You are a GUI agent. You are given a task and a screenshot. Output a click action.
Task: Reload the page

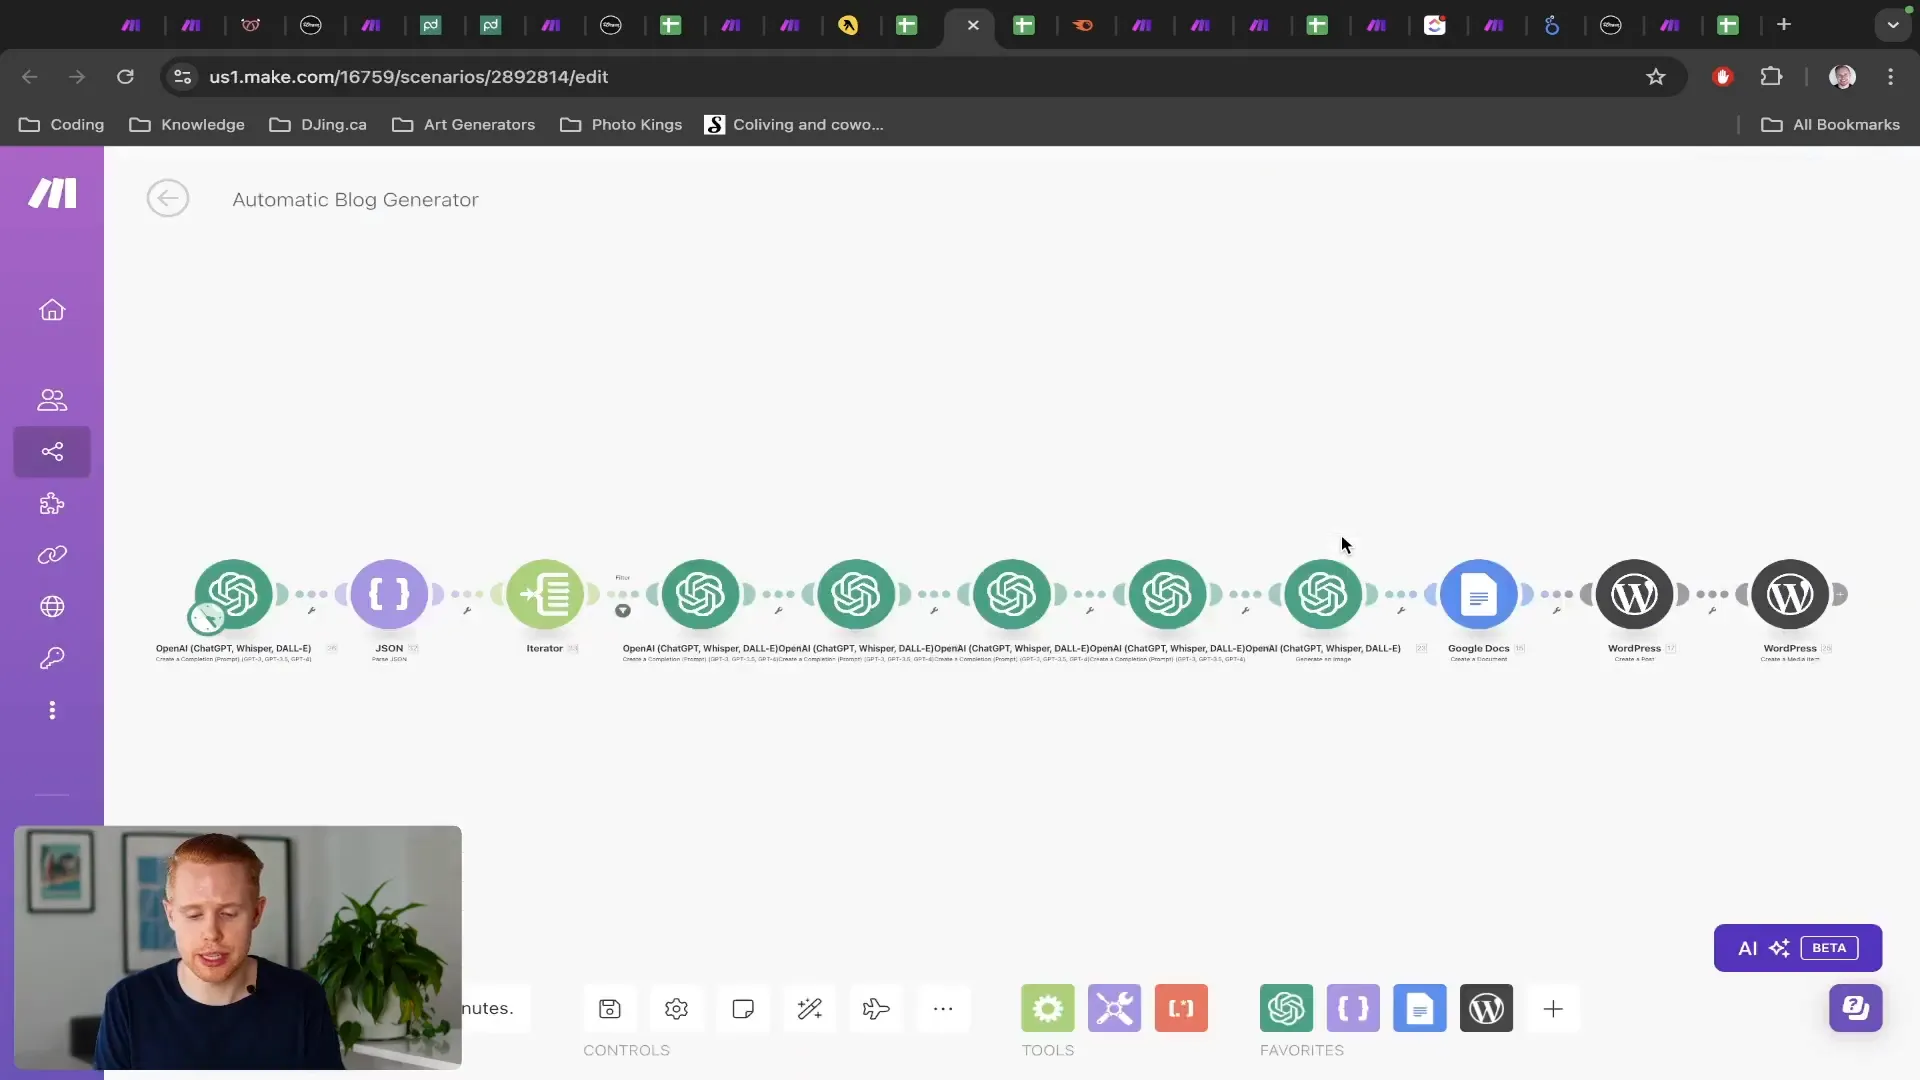[125, 77]
